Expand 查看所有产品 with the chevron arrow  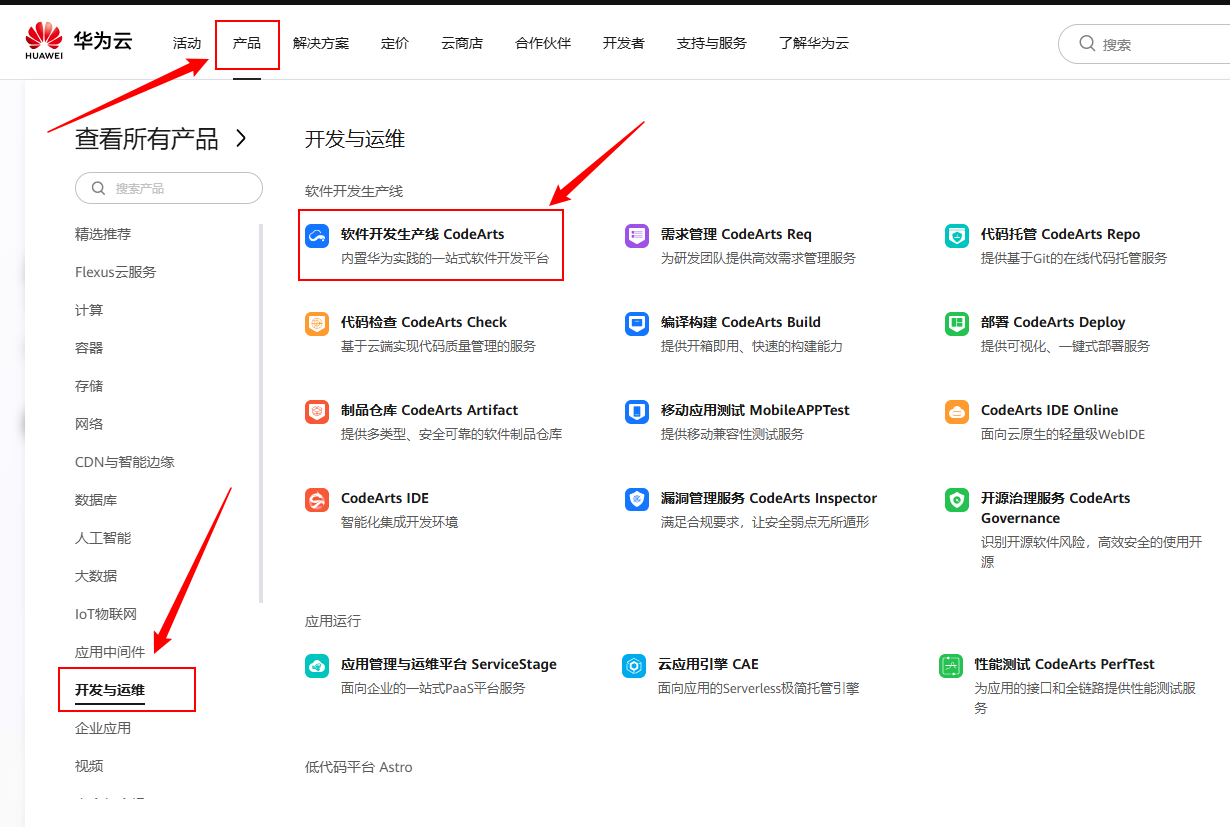point(241,138)
